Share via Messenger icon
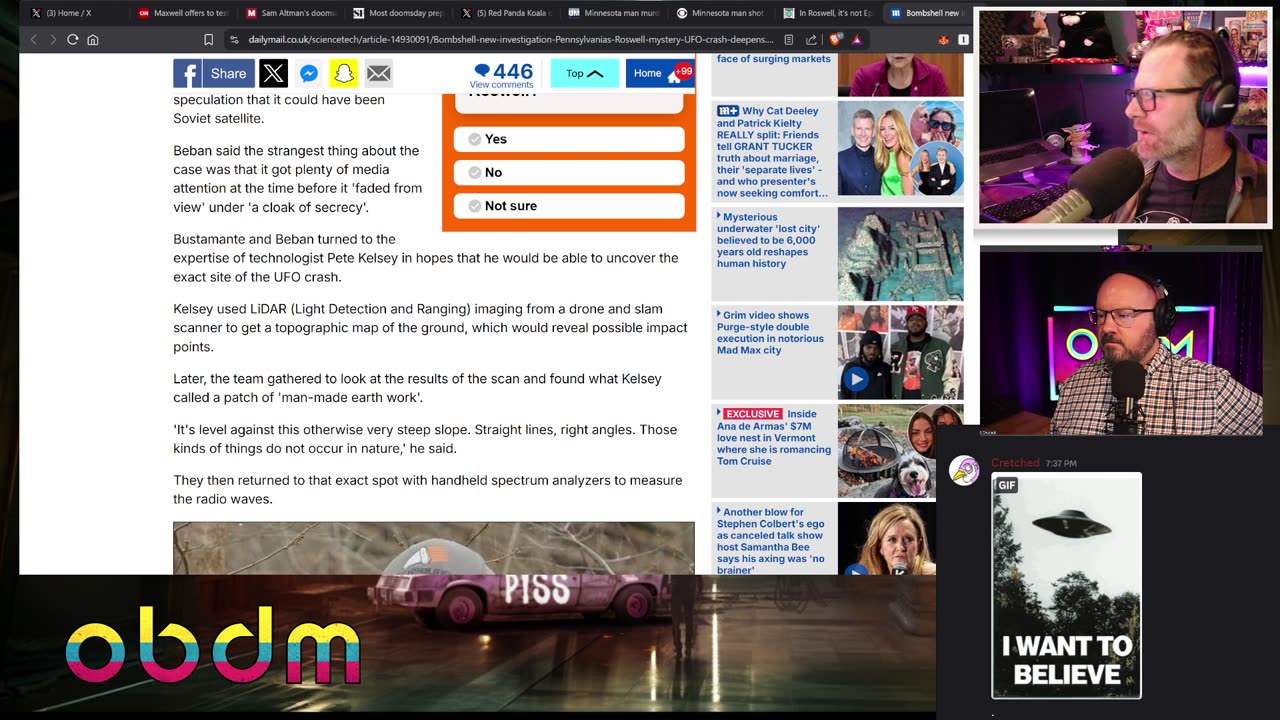Screen dimensions: 1280x720 [309, 73]
